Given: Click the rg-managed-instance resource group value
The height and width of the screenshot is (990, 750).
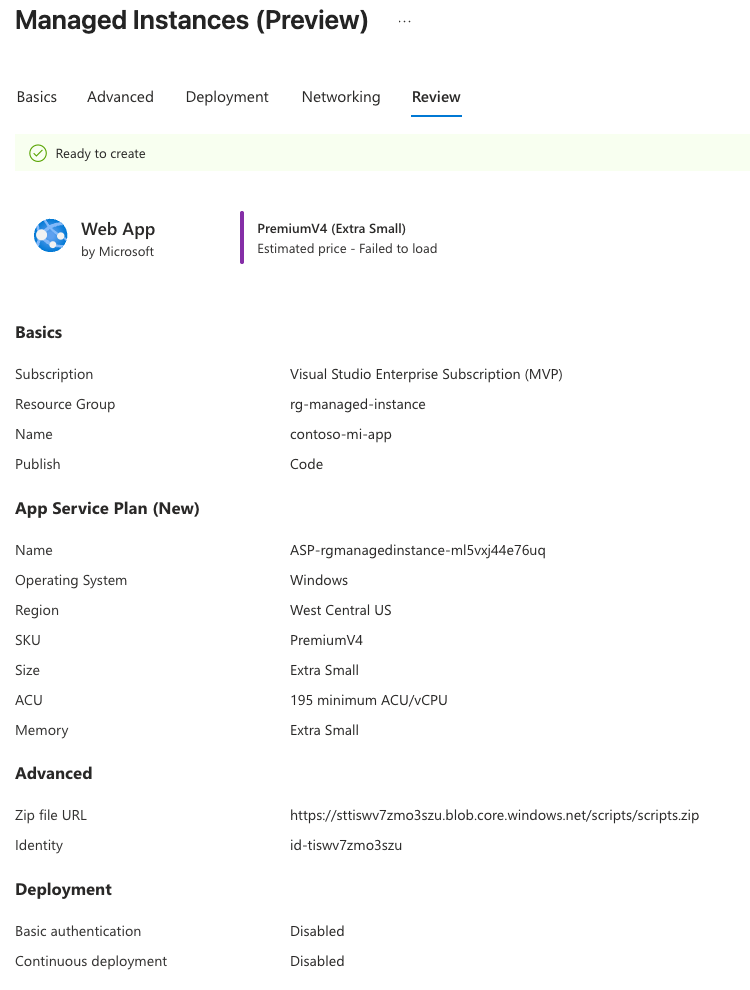Looking at the screenshot, I should [x=357, y=404].
